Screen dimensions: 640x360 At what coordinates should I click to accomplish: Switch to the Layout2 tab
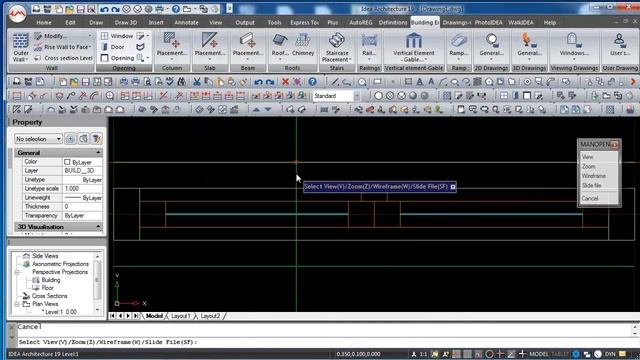pos(210,316)
